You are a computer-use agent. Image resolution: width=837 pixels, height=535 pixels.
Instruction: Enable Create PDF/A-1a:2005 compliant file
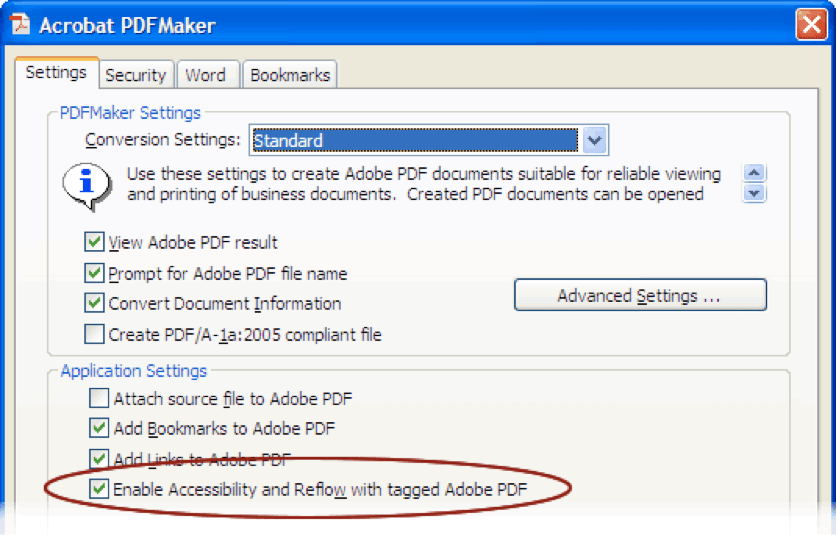coord(95,334)
